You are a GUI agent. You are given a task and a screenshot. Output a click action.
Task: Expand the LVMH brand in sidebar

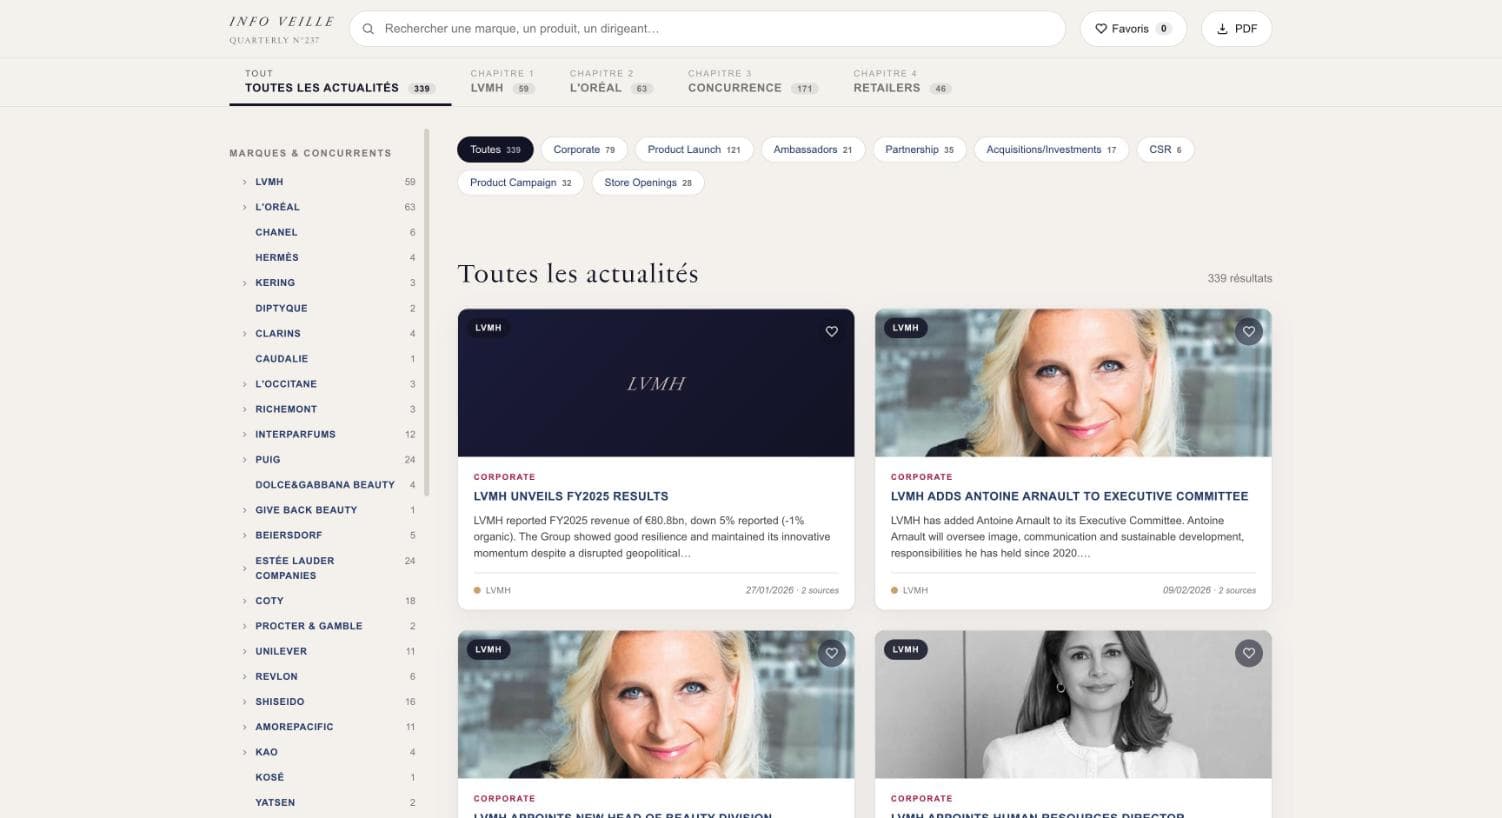click(244, 182)
